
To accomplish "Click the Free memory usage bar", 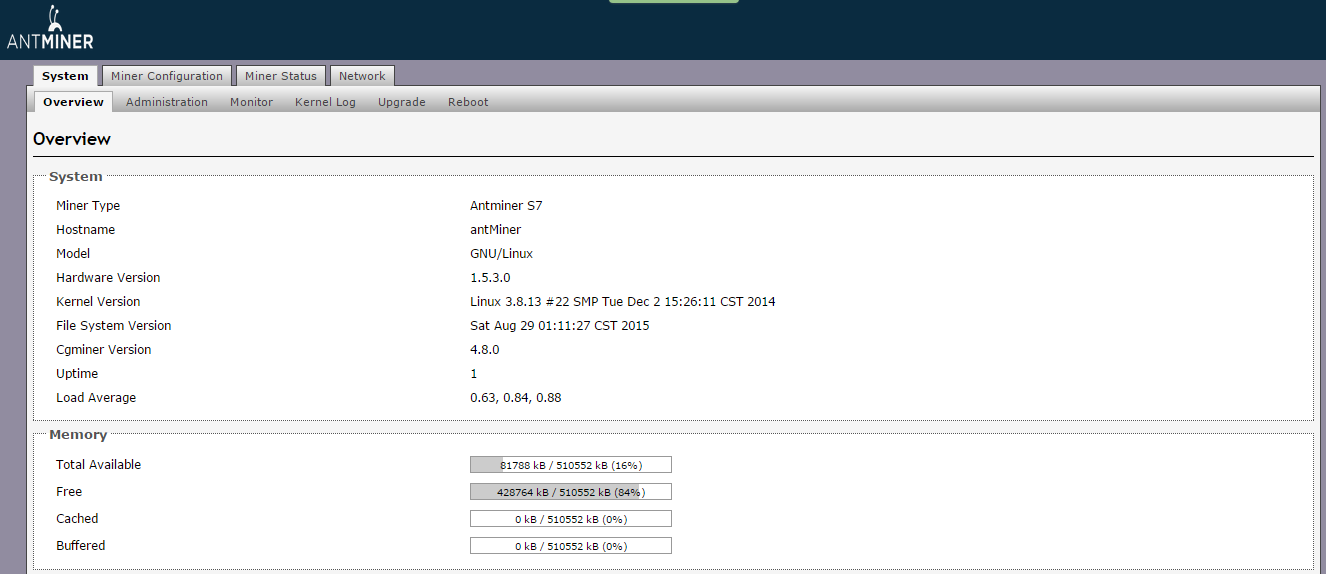I will (570, 492).
